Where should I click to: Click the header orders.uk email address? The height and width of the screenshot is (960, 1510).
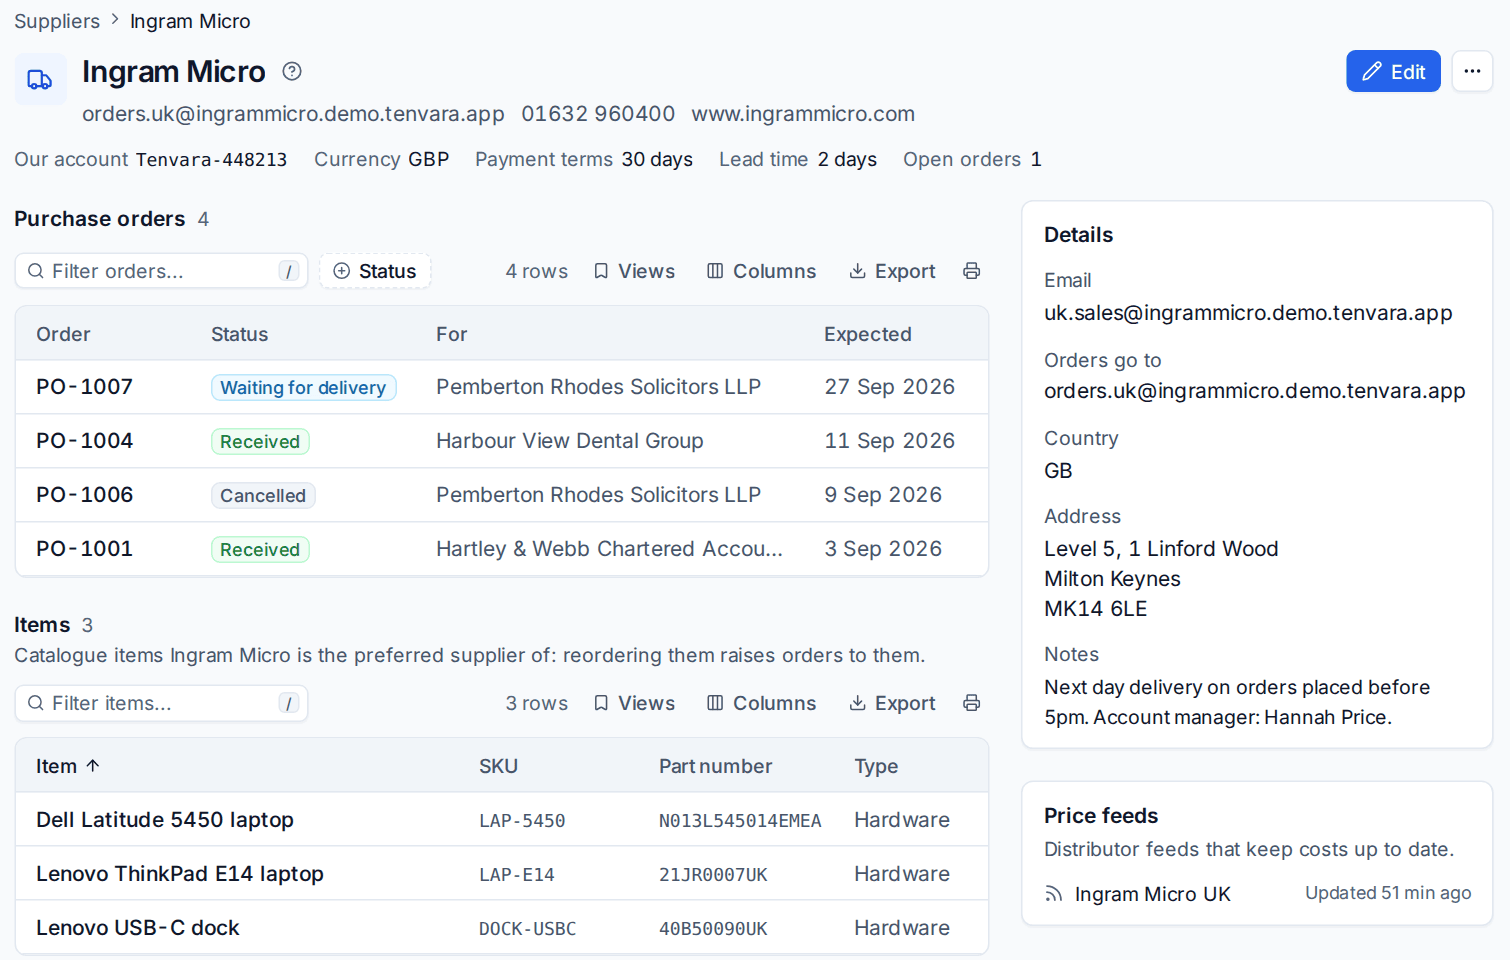coord(293,114)
